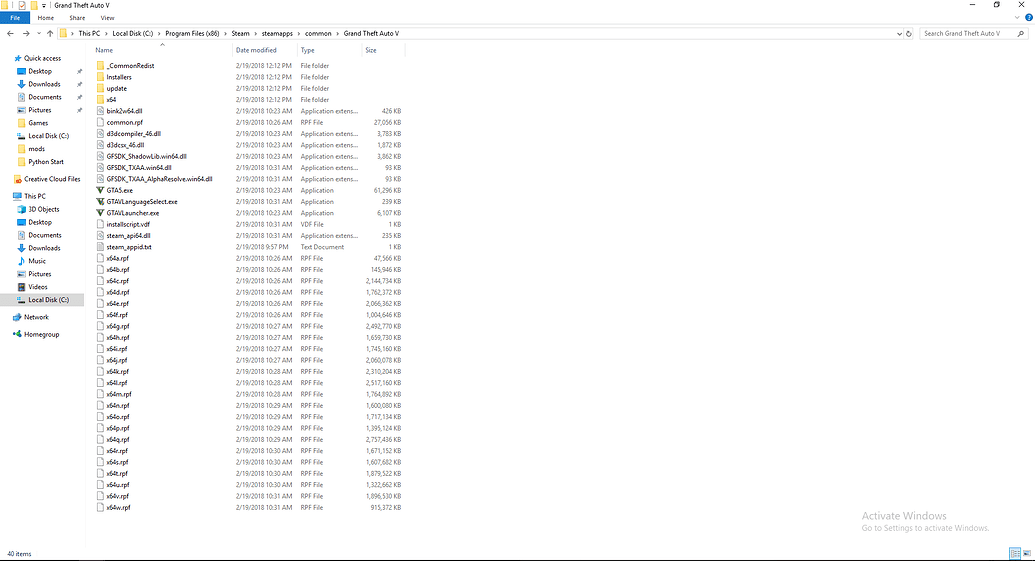This screenshot has width=1035, height=561.
Task: Click the common.rpf file icon
Action: point(100,122)
